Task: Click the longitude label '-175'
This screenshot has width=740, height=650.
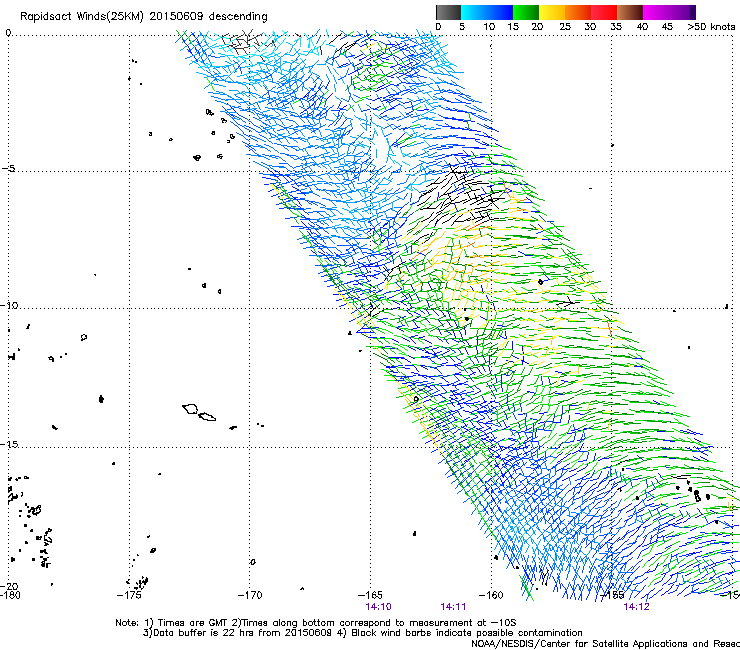Action: point(129,595)
